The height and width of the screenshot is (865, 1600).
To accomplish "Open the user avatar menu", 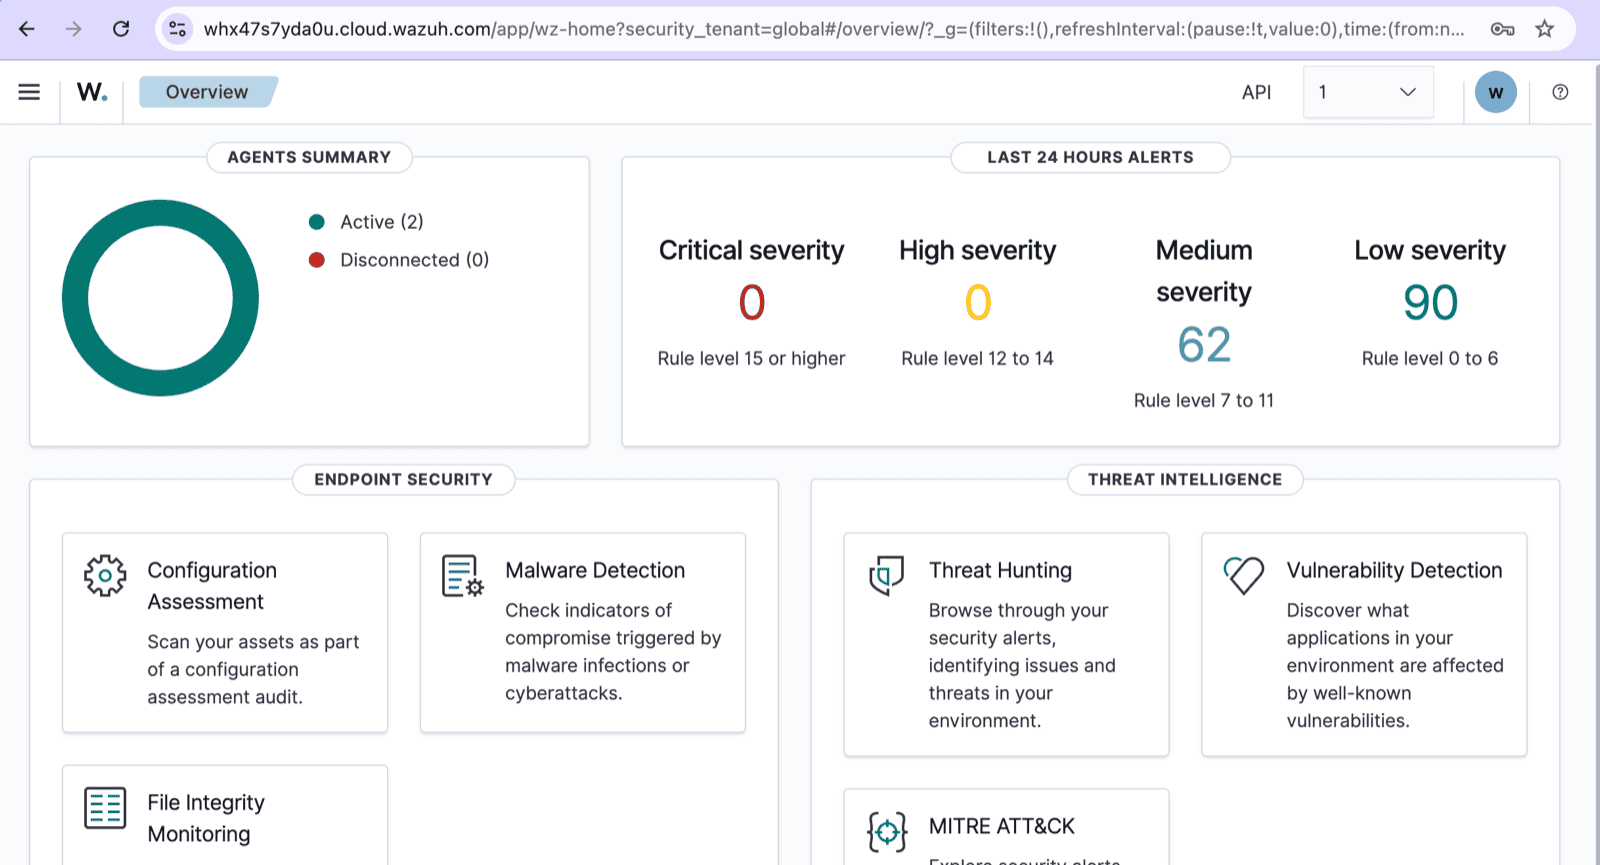I will click(x=1495, y=92).
